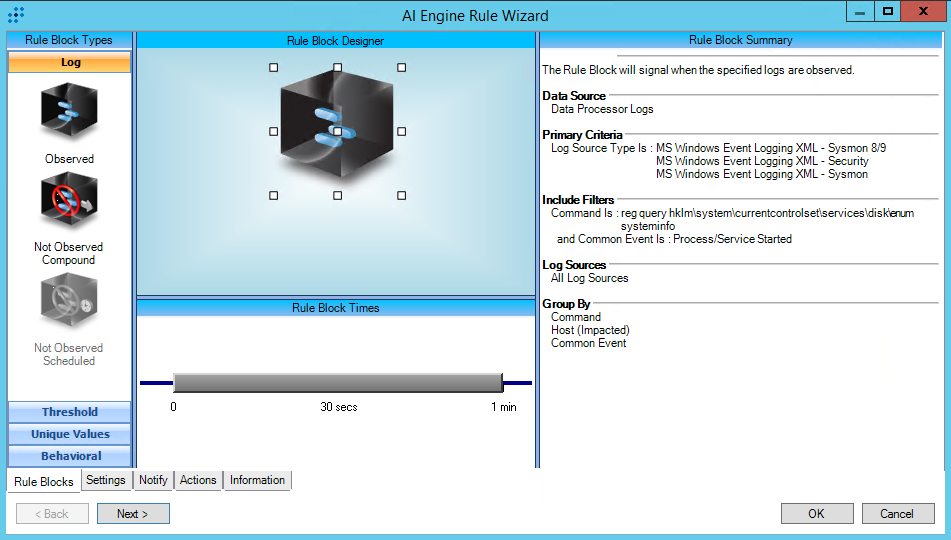Image resolution: width=951 pixels, height=540 pixels.
Task: Maximize the AI Engine Rule Wizard window
Action: (886, 11)
